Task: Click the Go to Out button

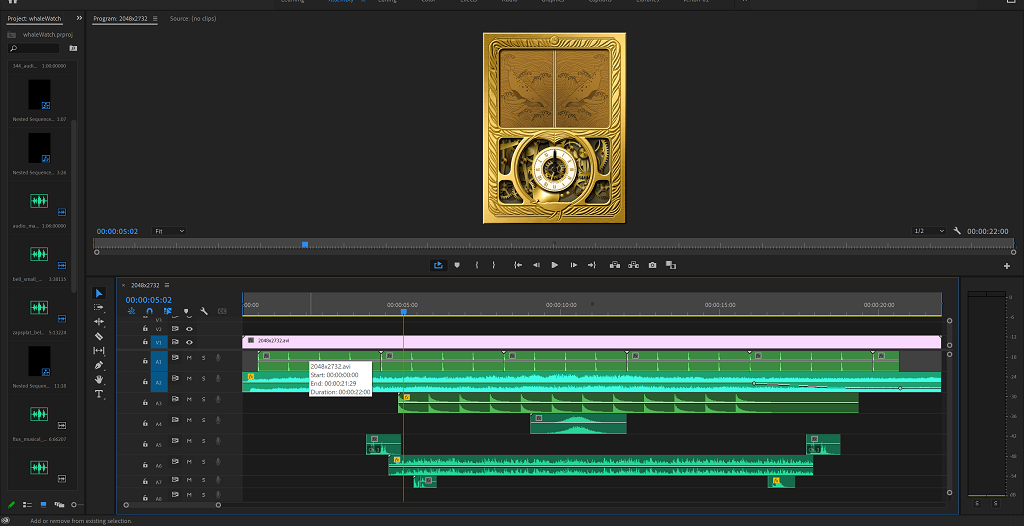Action: click(592, 265)
